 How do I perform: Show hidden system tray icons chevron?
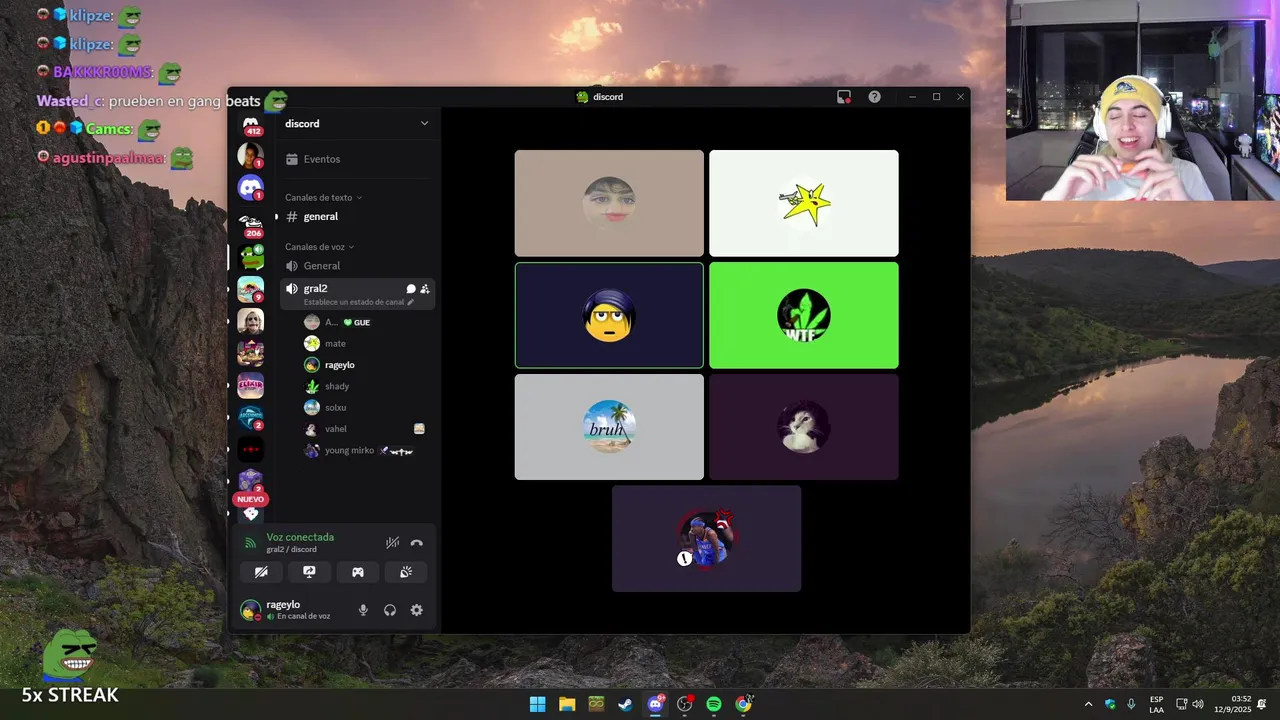point(1088,704)
